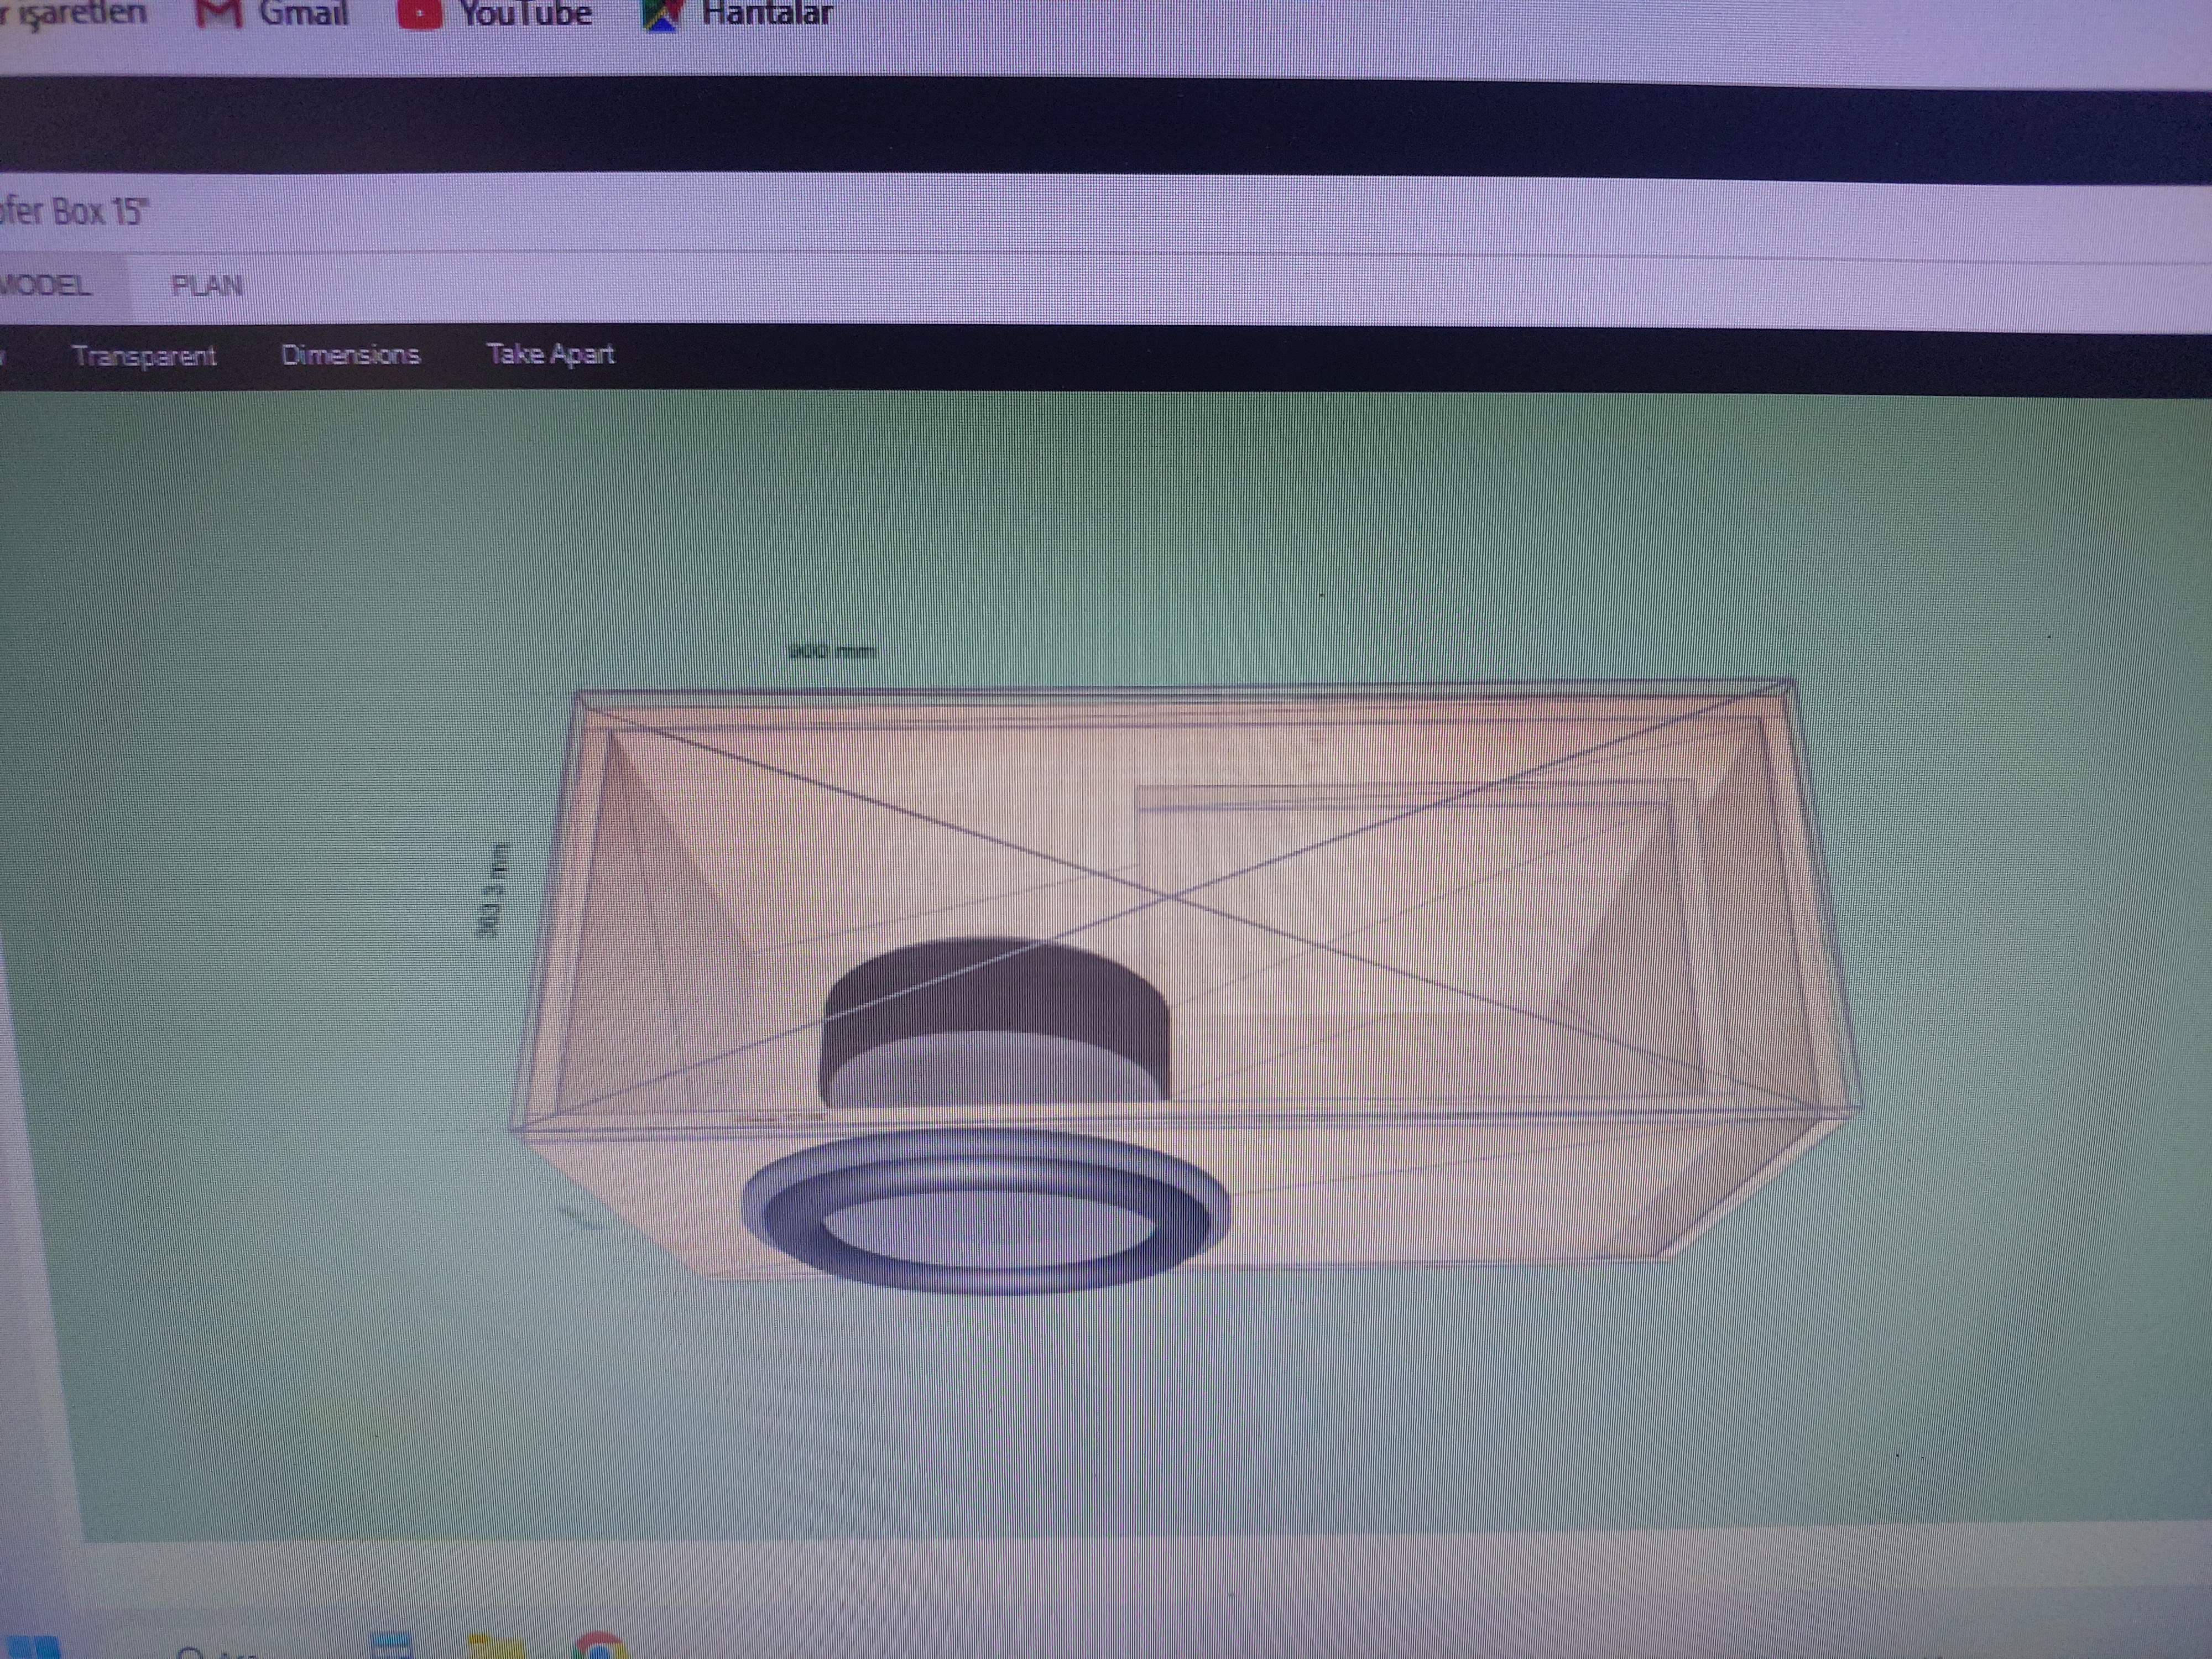Open the blue taskbar widget icon
This screenshot has height=1659, width=2212.
coord(391,1646)
